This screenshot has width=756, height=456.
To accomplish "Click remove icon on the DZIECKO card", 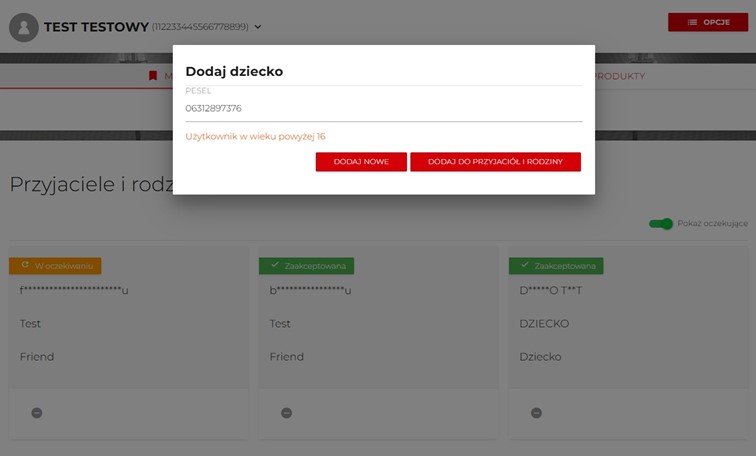I will click(536, 413).
